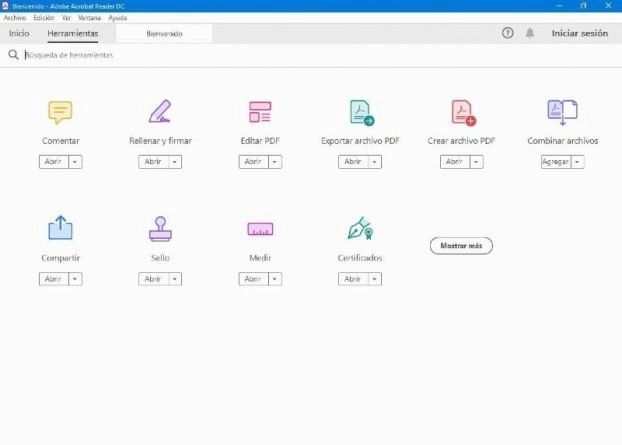Switch to the Inicio tab
622x445 pixels.
tap(19, 33)
